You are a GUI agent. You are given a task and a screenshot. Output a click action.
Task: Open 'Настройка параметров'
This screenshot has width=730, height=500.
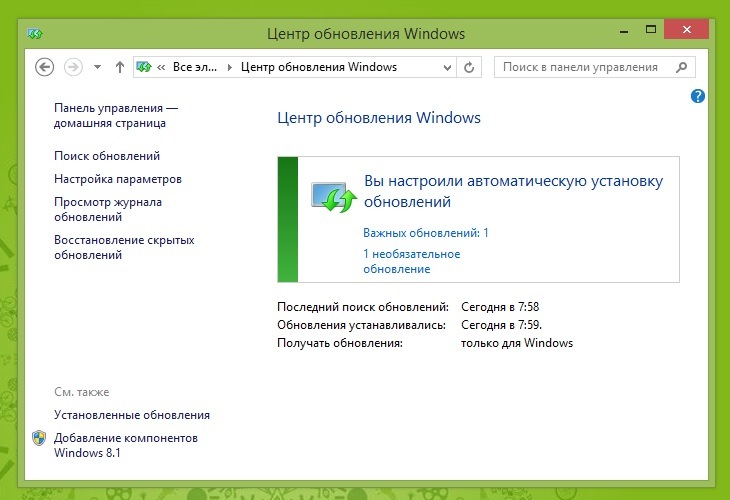pyautogui.click(x=118, y=179)
